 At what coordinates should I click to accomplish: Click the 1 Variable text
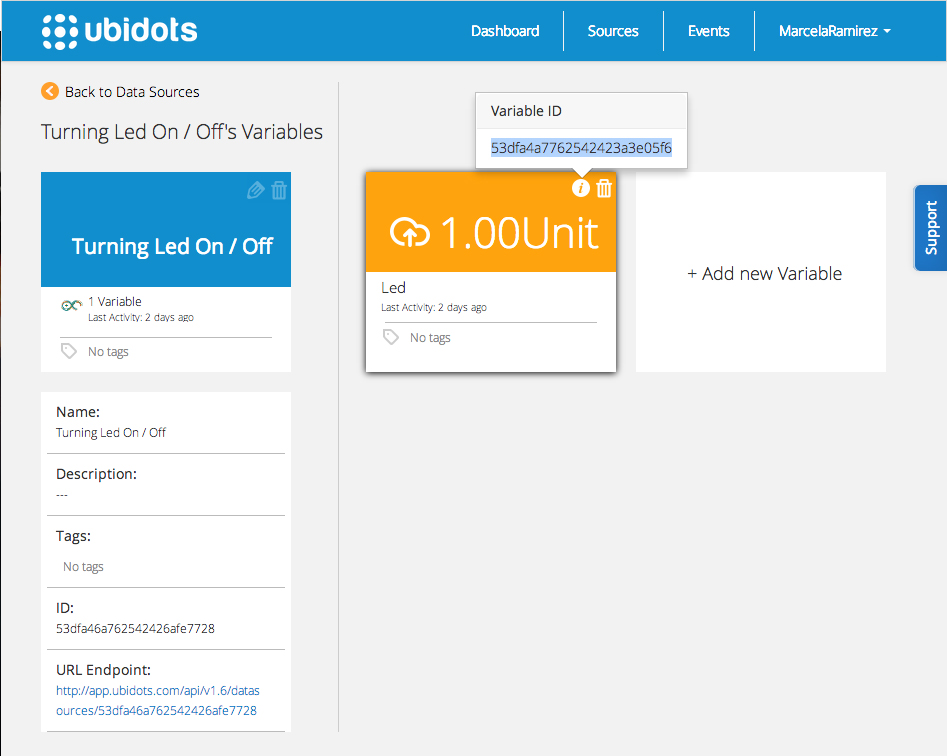pos(115,301)
